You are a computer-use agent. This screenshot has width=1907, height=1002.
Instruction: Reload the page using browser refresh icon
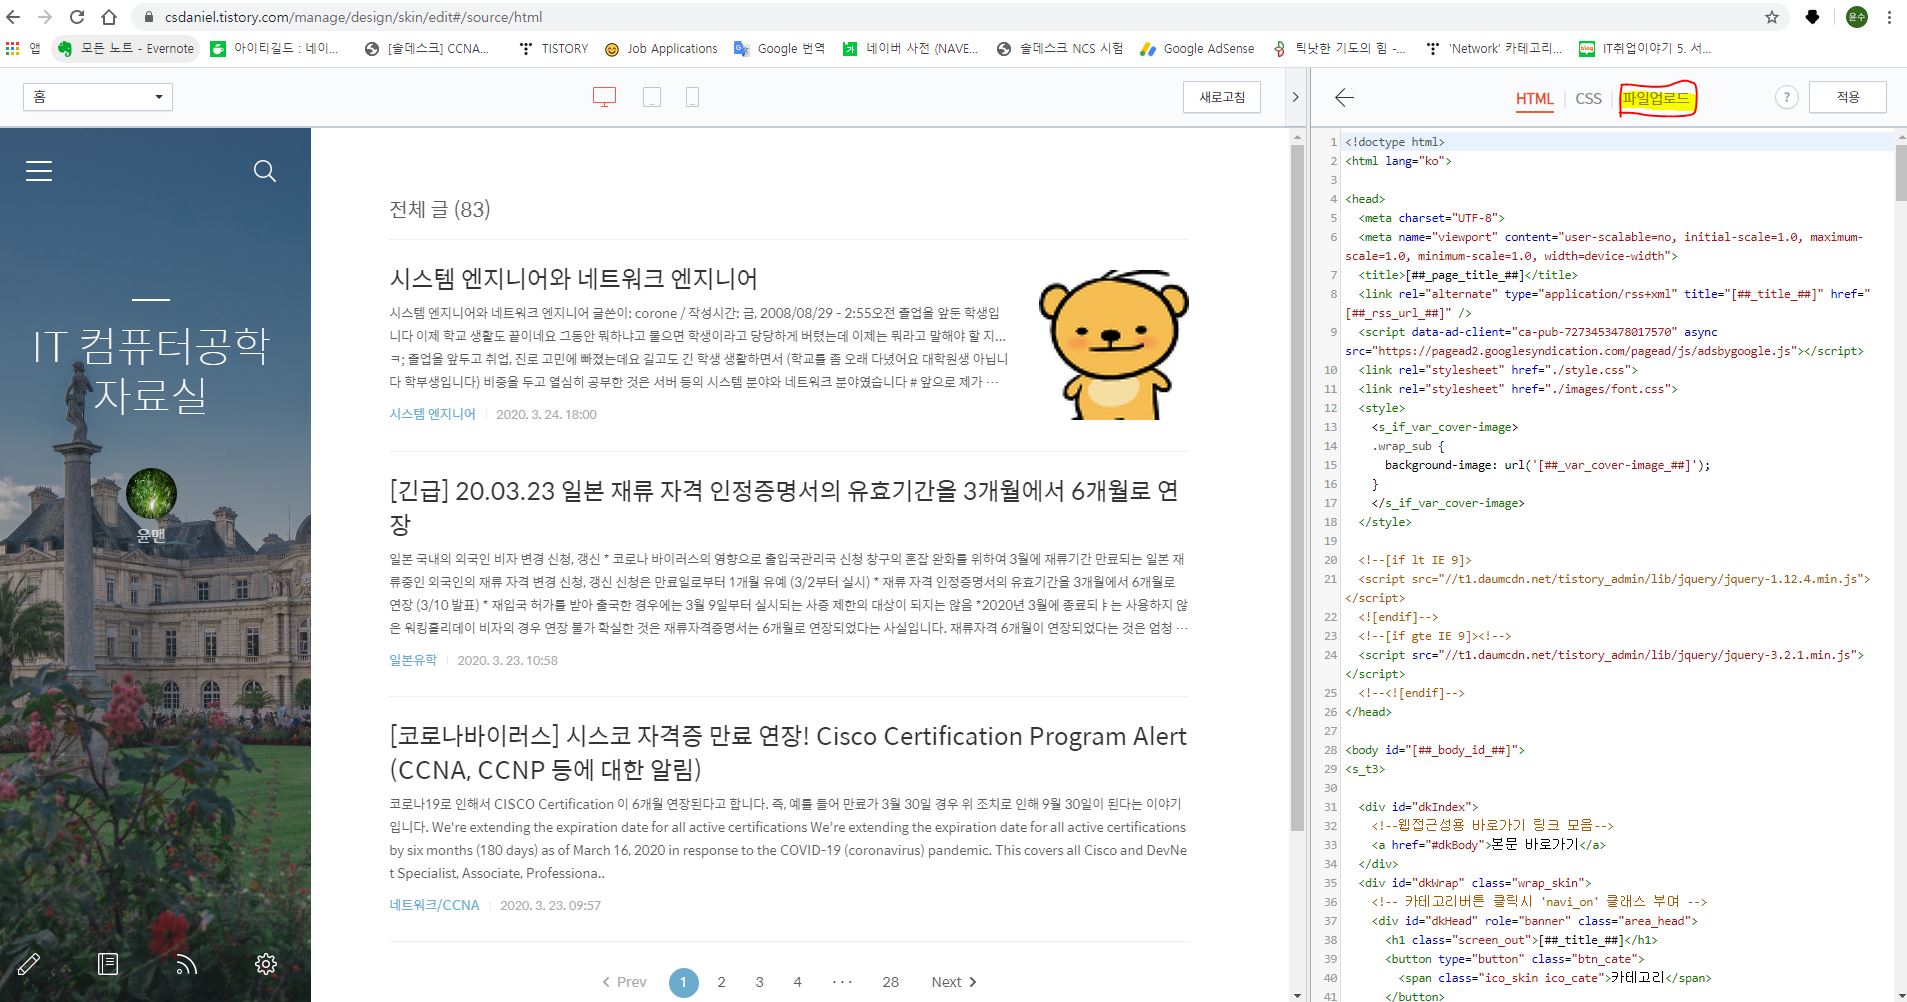pyautogui.click(x=77, y=17)
